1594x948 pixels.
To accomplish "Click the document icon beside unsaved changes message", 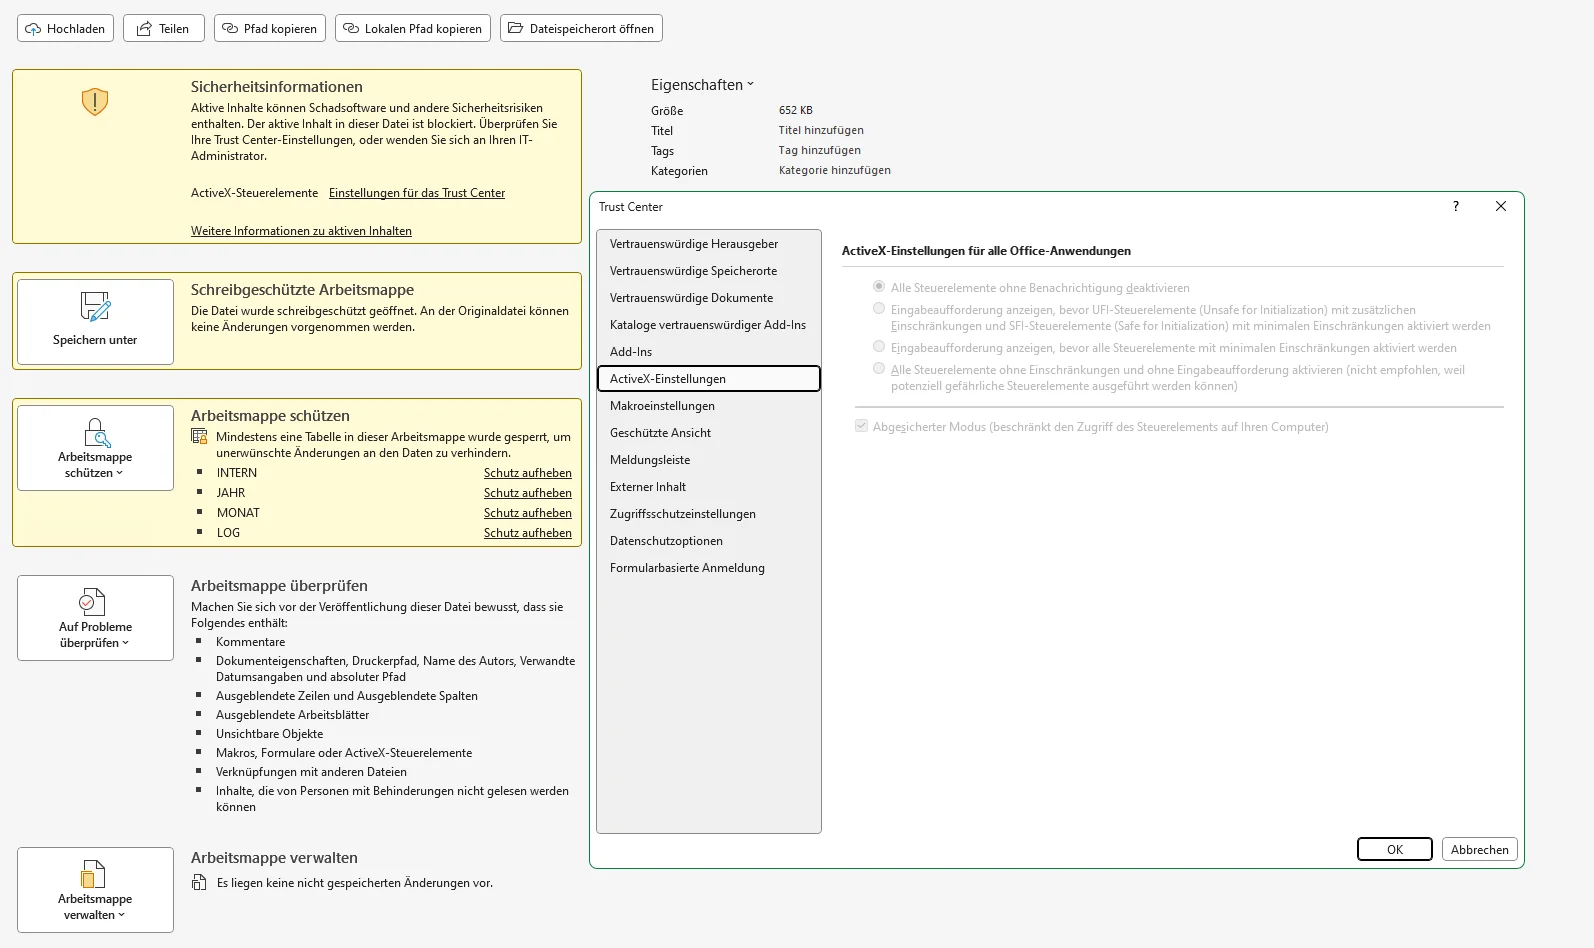I will (199, 883).
